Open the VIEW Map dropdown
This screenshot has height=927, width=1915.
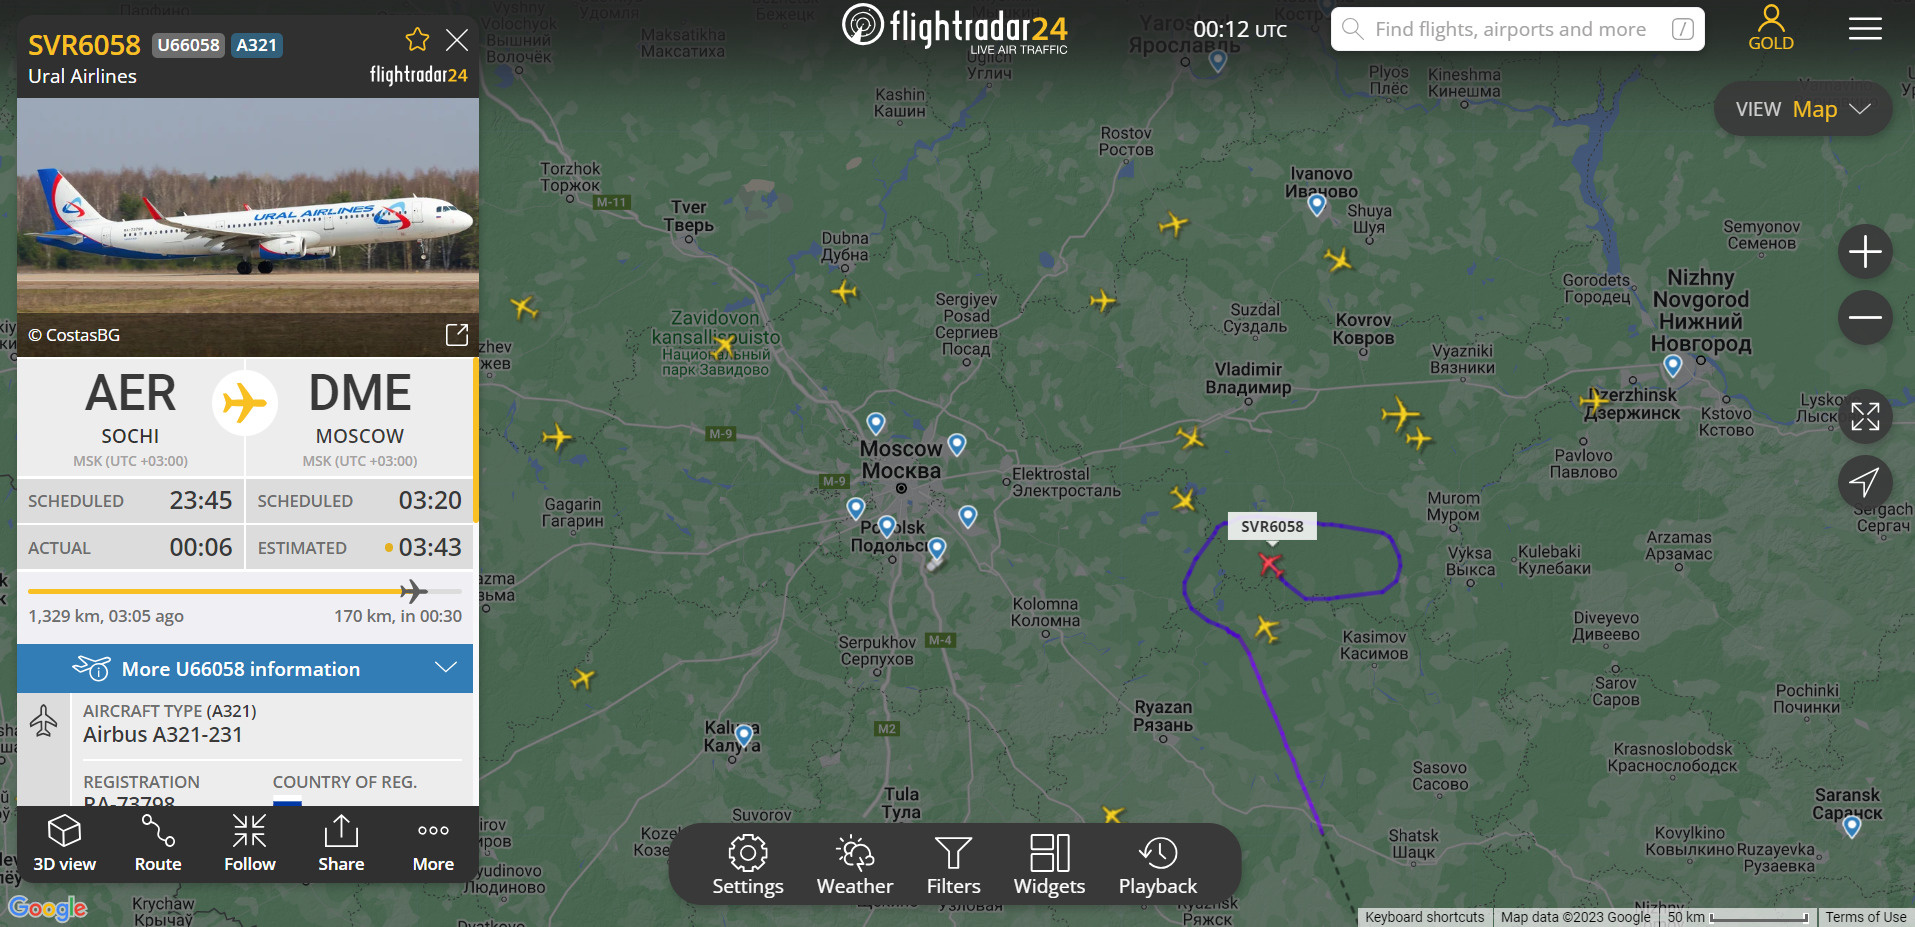(1803, 109)
